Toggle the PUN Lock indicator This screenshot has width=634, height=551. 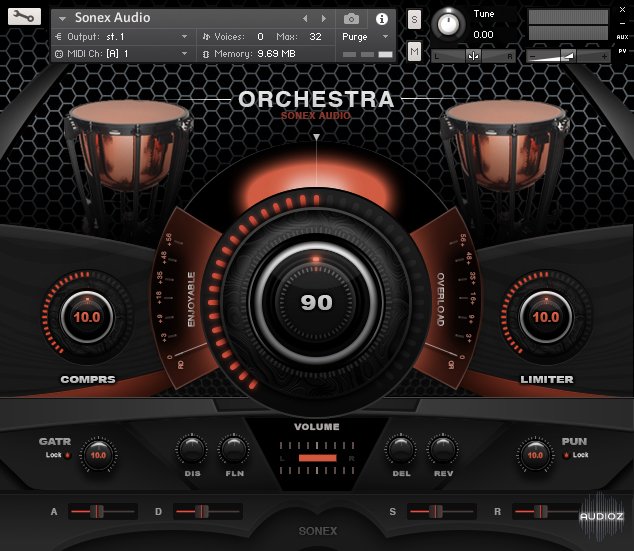[x=566, y=455]
